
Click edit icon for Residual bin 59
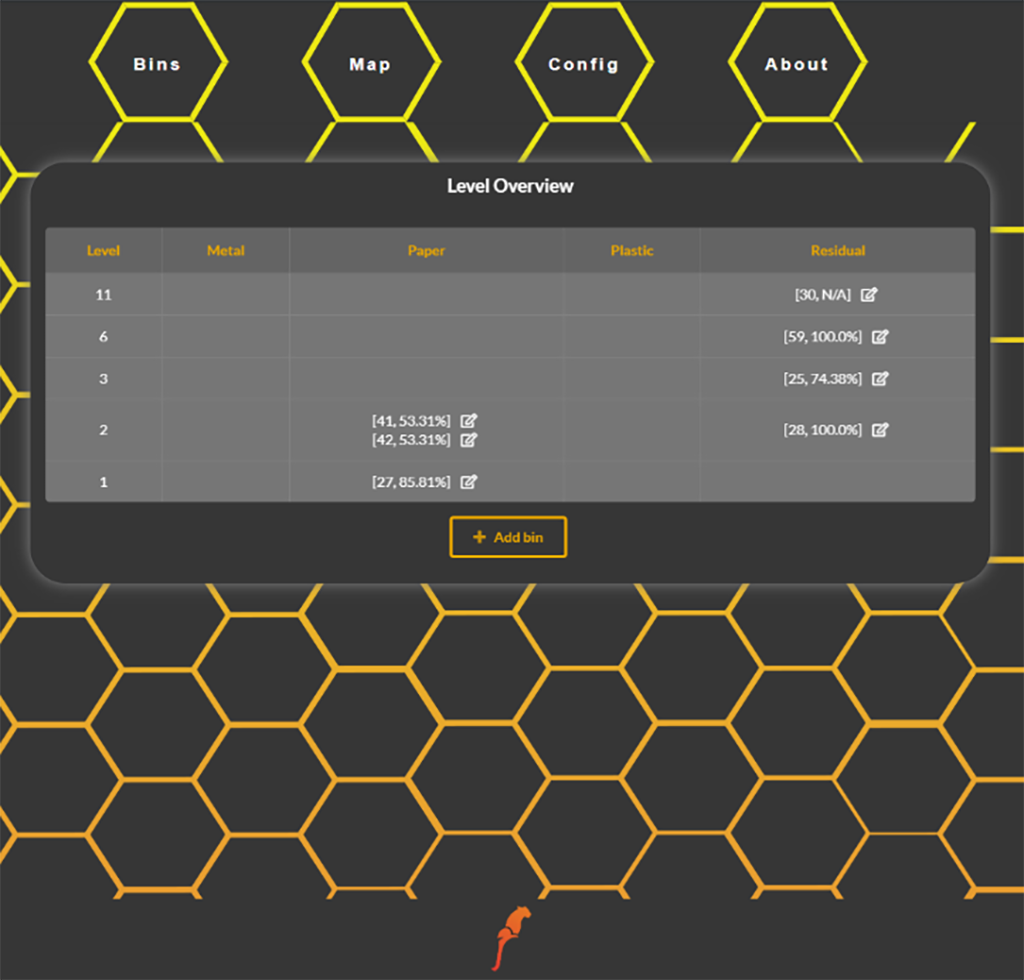pyautogui.click(x=880, y=337)
